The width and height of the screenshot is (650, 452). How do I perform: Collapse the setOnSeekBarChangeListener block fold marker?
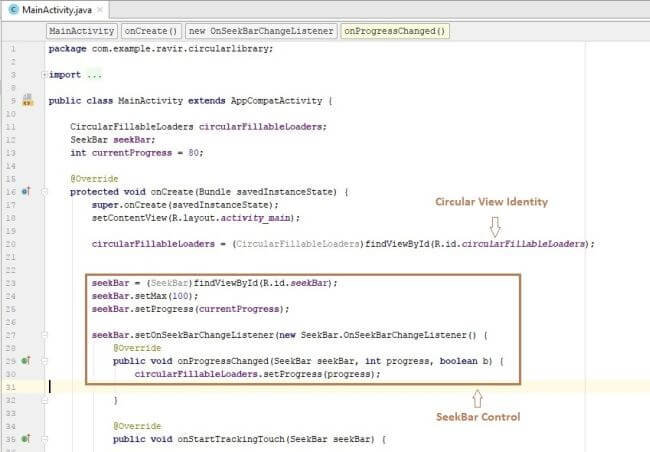44,335
